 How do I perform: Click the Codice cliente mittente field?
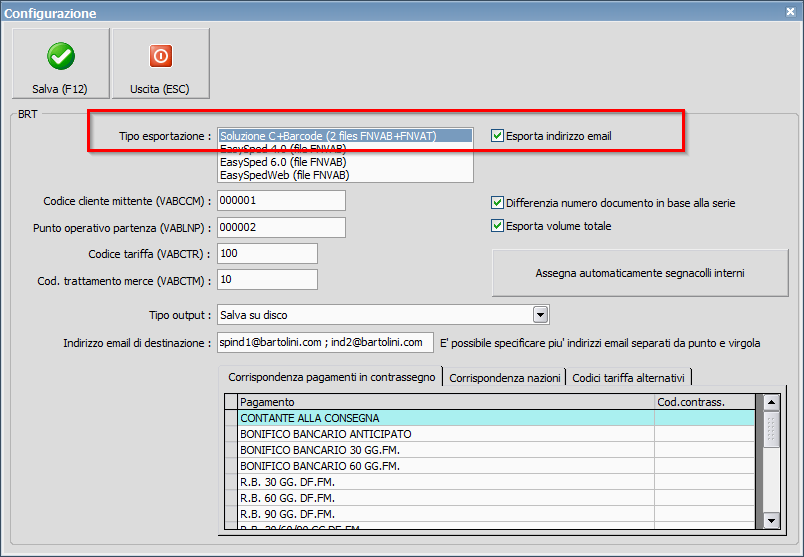point(281,201)
